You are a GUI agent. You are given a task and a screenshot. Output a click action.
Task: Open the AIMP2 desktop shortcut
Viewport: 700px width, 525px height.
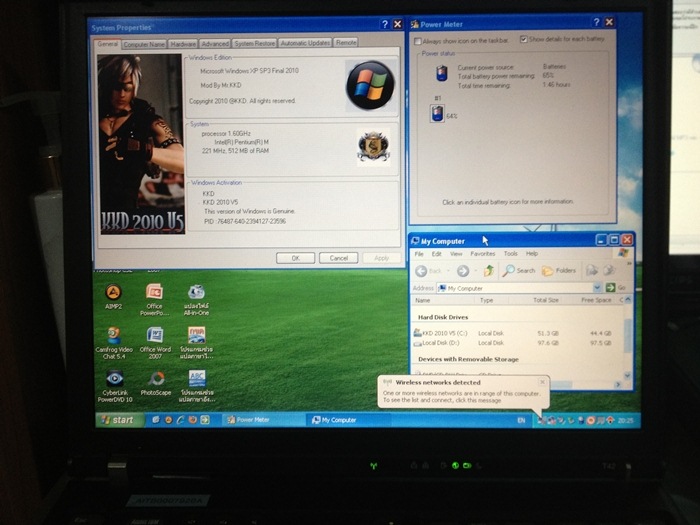(x=114, y=293)
